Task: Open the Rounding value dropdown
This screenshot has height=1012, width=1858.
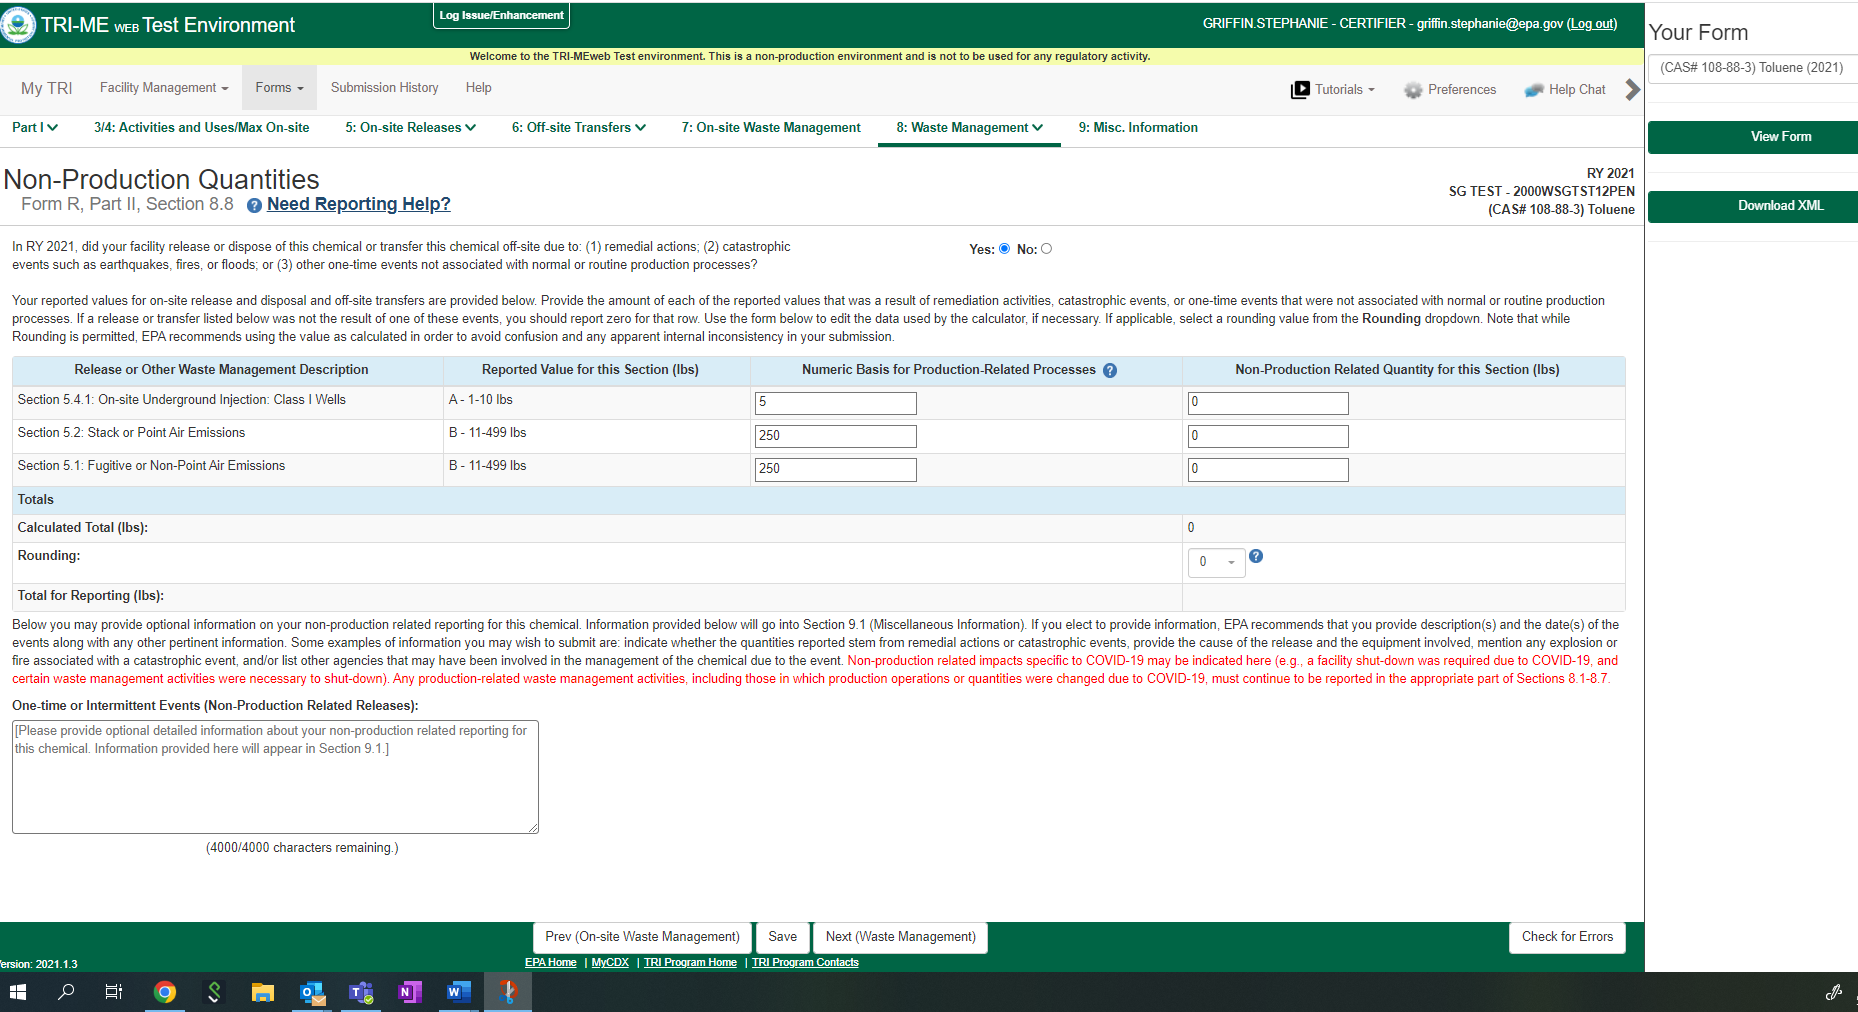Action: [x=1216, y=562]
